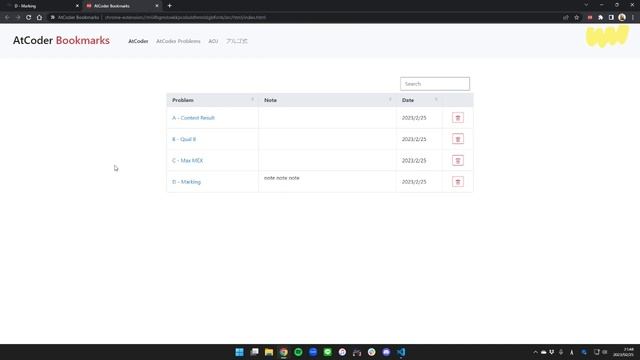Focus the Search input field
This screenshot has height=360, width=640.
tap(435, 84)
